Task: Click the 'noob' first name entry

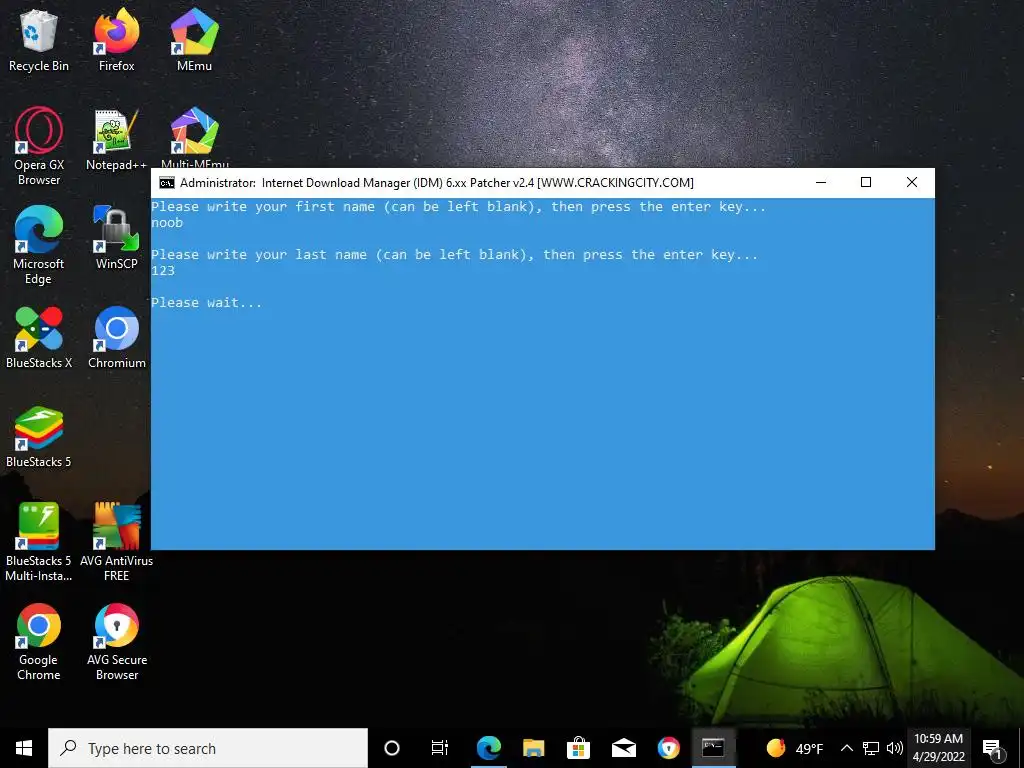Action: click(167, 223)
